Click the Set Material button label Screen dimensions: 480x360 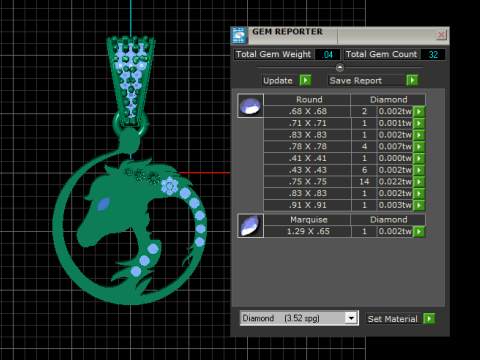coord(392,319)
